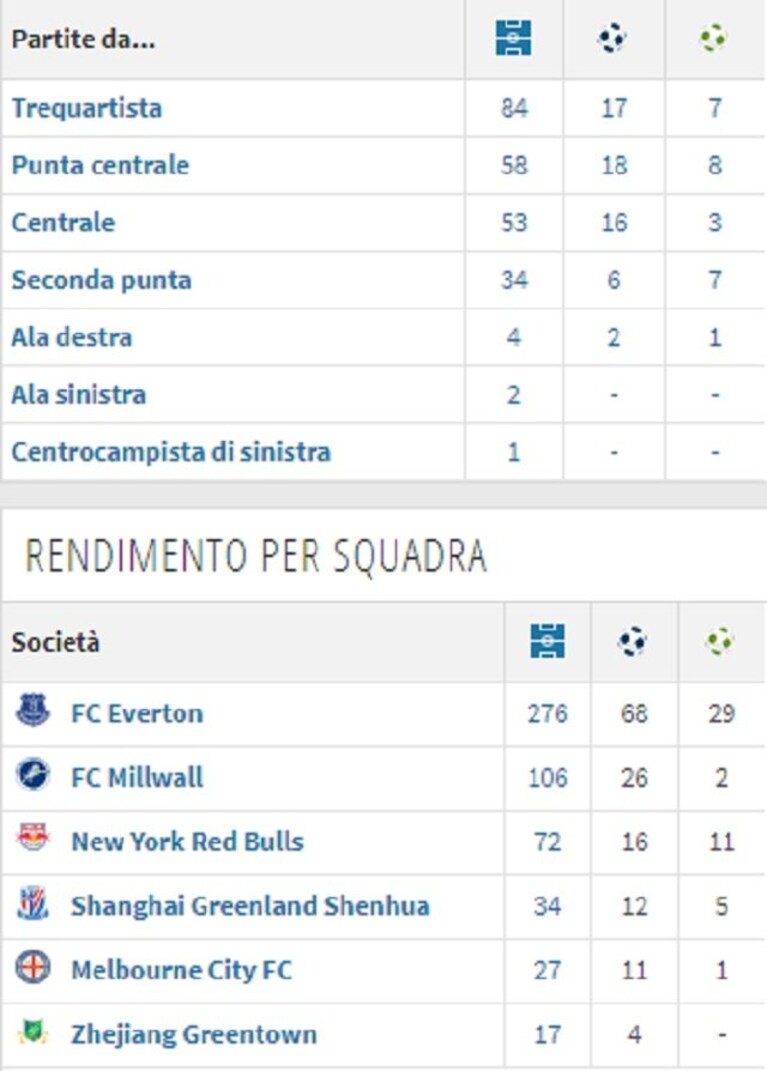Click the FC Millwall club crest
767x1071 pixels.
click(x=33, y=775)
